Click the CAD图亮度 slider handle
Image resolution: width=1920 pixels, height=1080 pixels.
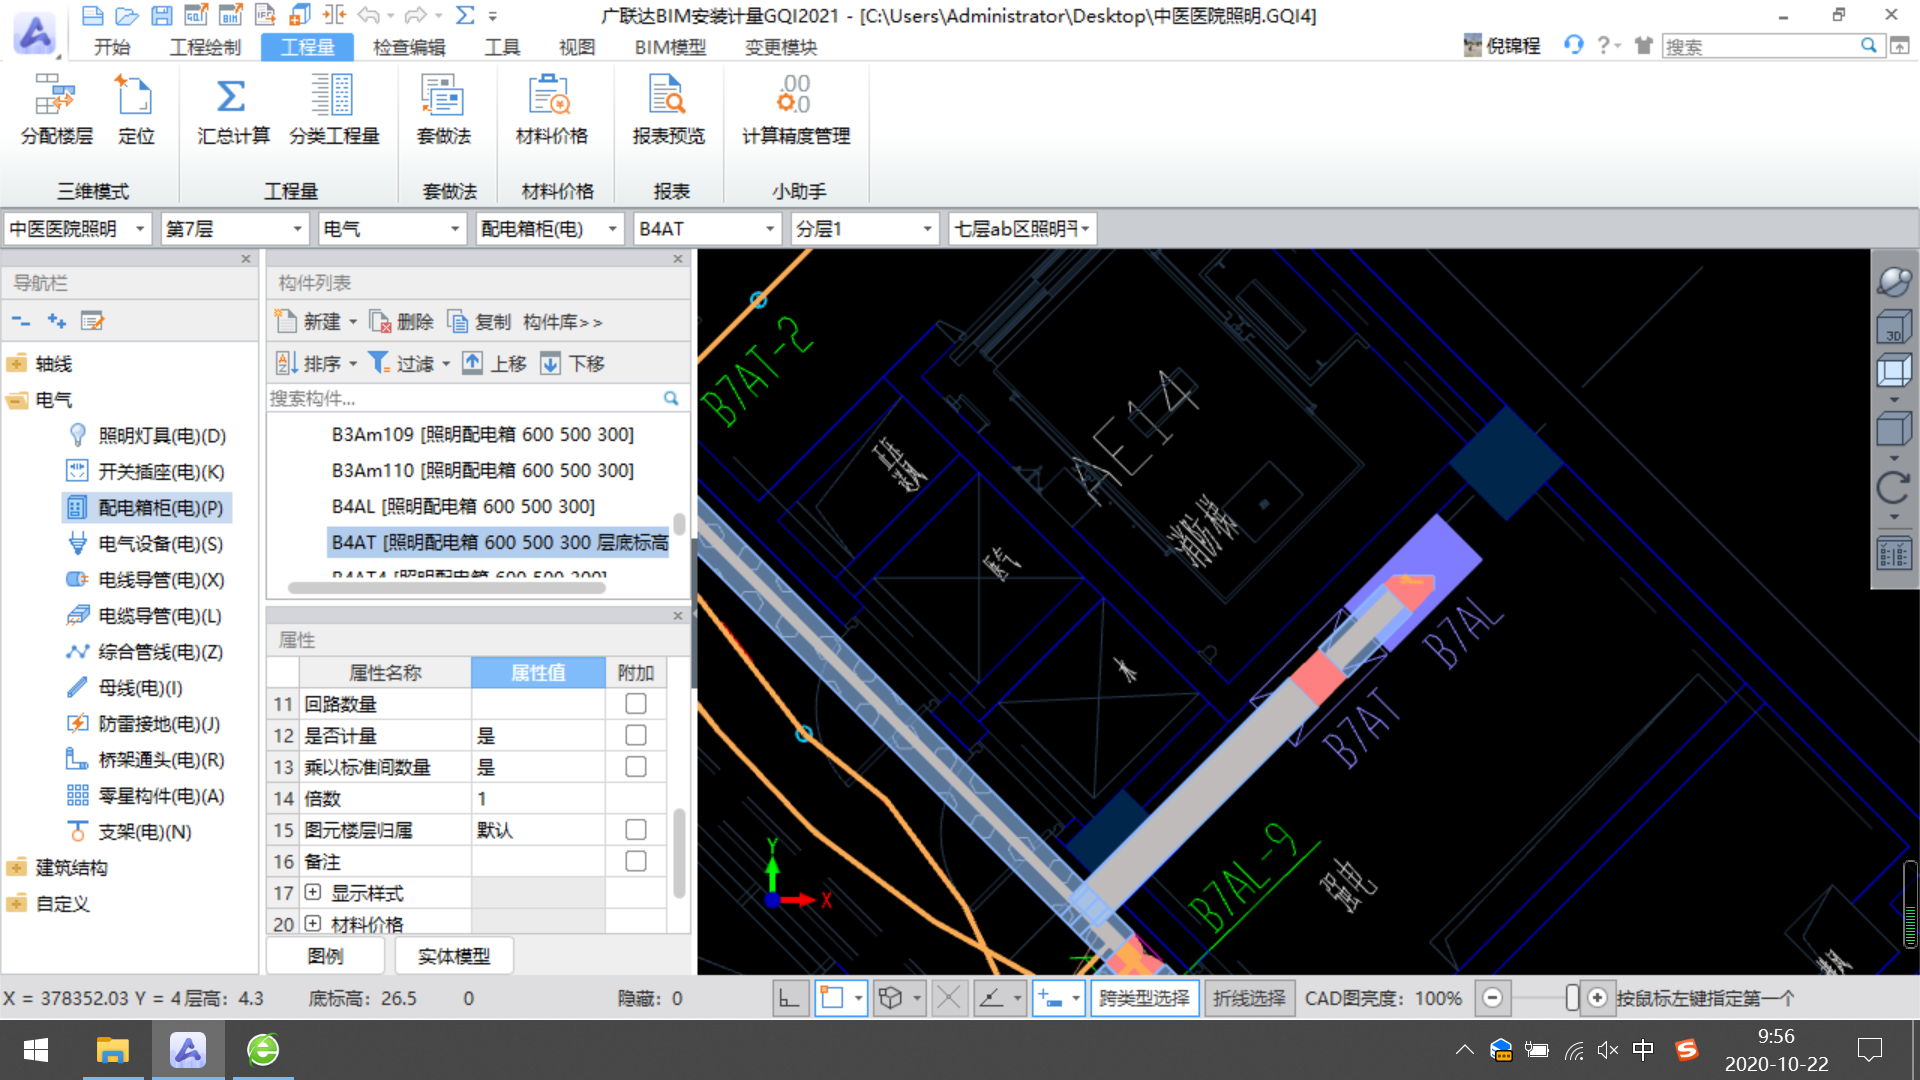[1572, 998]
